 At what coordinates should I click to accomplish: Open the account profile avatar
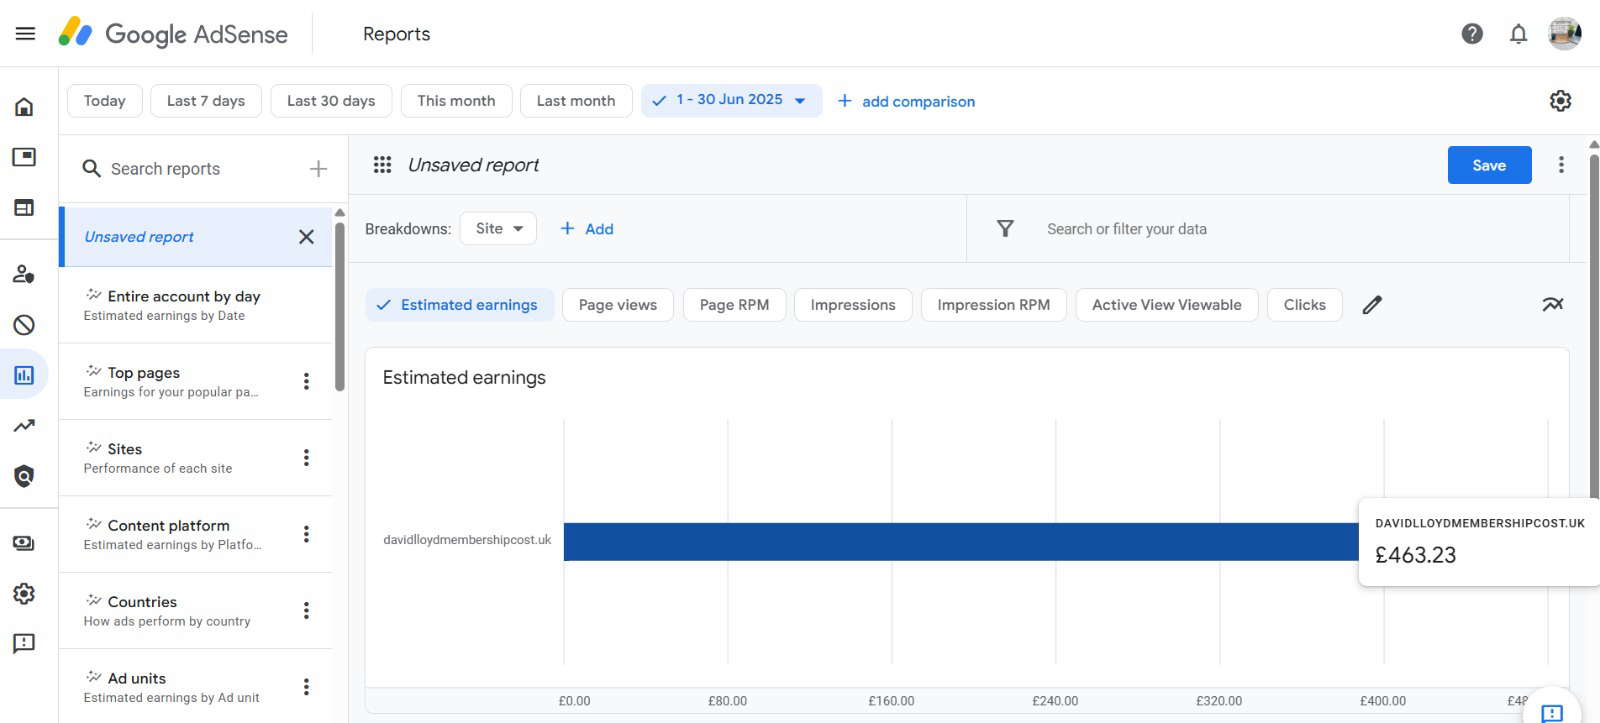click(x=1565, y=34)
